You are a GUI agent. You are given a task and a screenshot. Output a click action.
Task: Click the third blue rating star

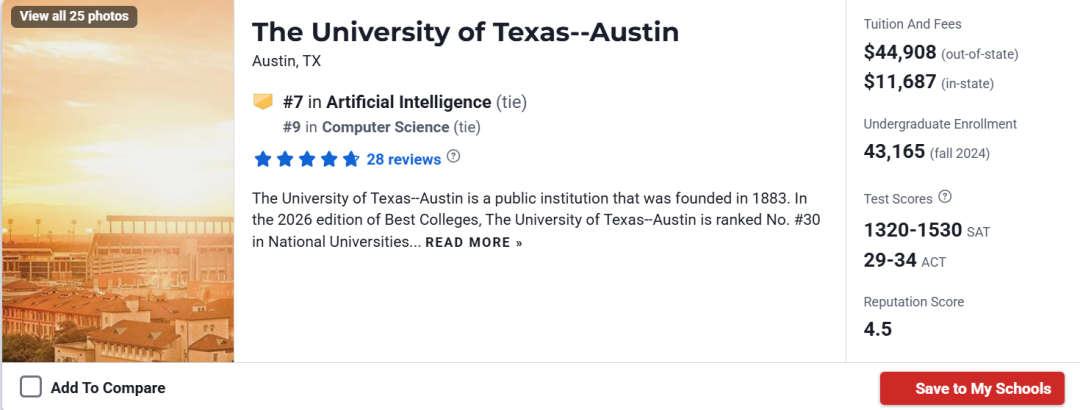[x=307, y=159]
